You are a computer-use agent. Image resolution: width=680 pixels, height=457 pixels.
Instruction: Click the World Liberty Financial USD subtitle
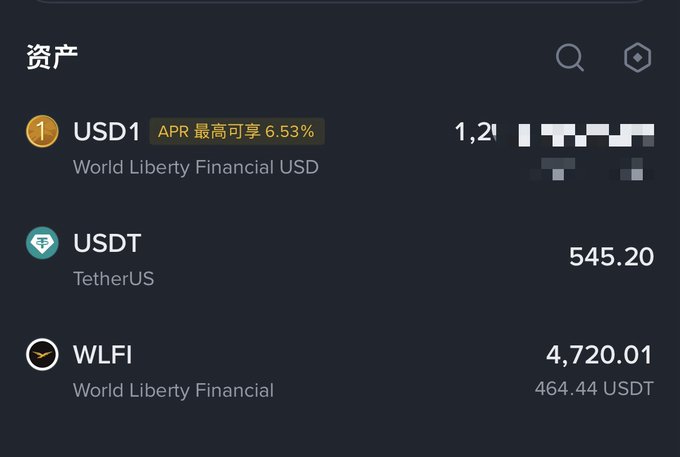point(196,167)
